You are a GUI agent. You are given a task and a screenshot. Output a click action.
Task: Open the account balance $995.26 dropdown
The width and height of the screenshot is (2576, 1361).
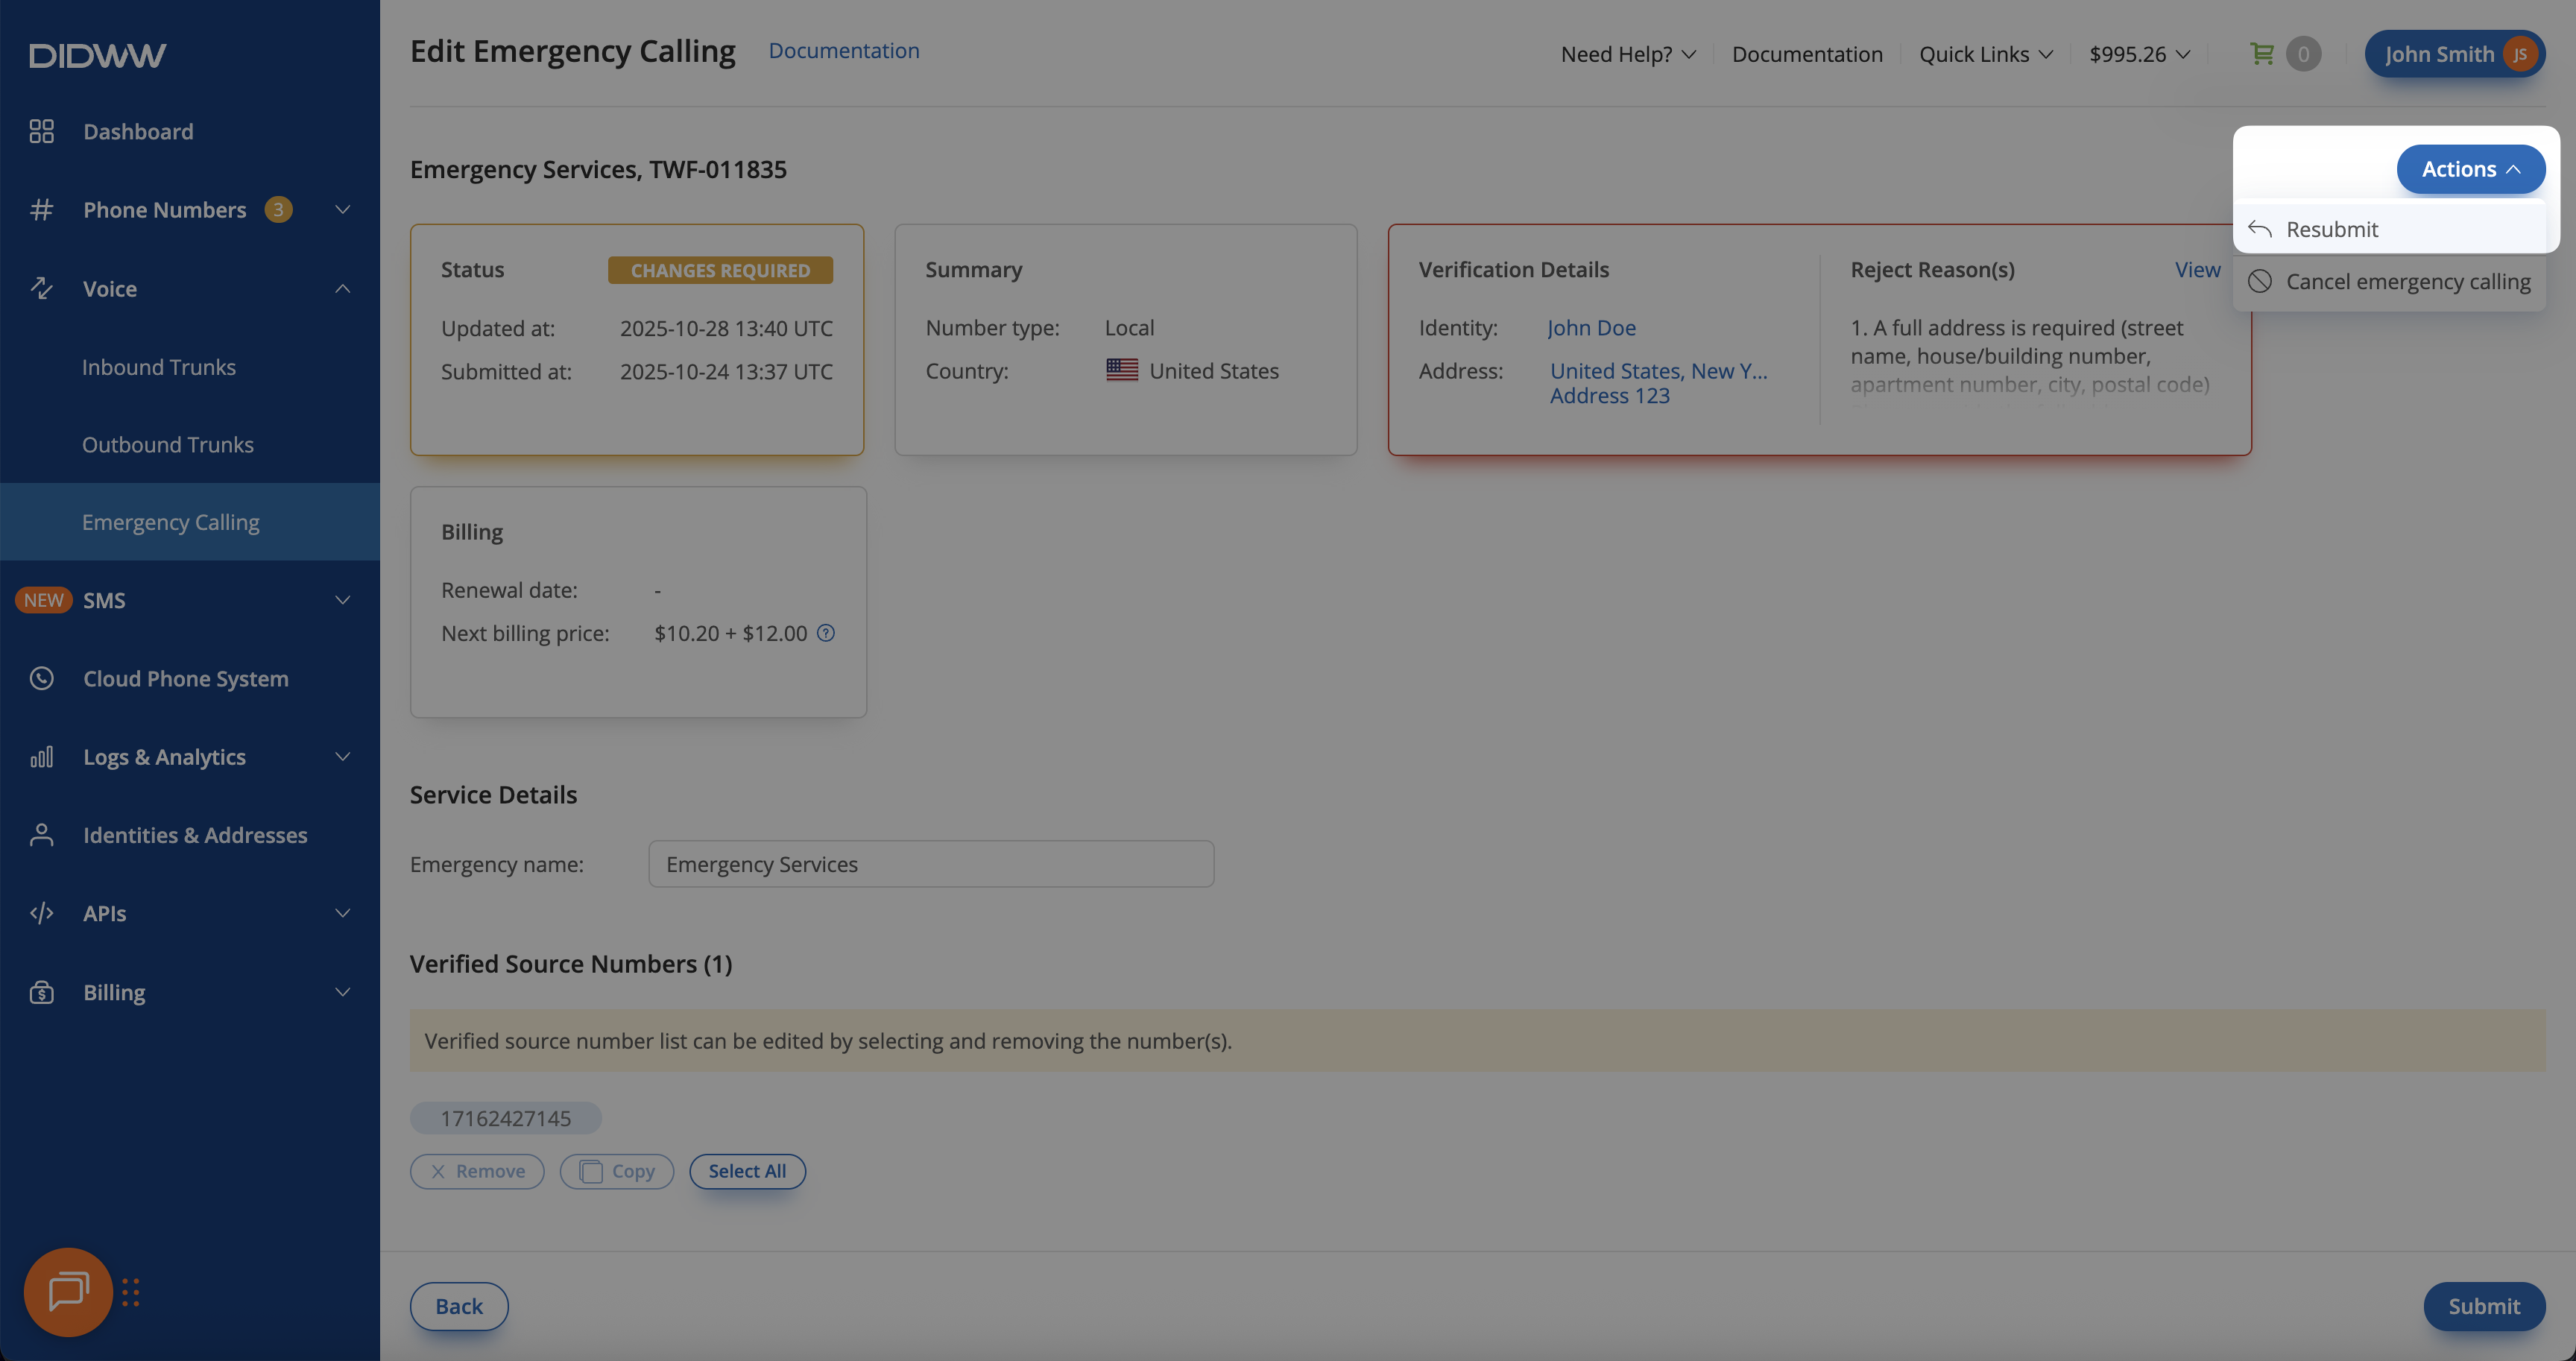(2138, 54)
